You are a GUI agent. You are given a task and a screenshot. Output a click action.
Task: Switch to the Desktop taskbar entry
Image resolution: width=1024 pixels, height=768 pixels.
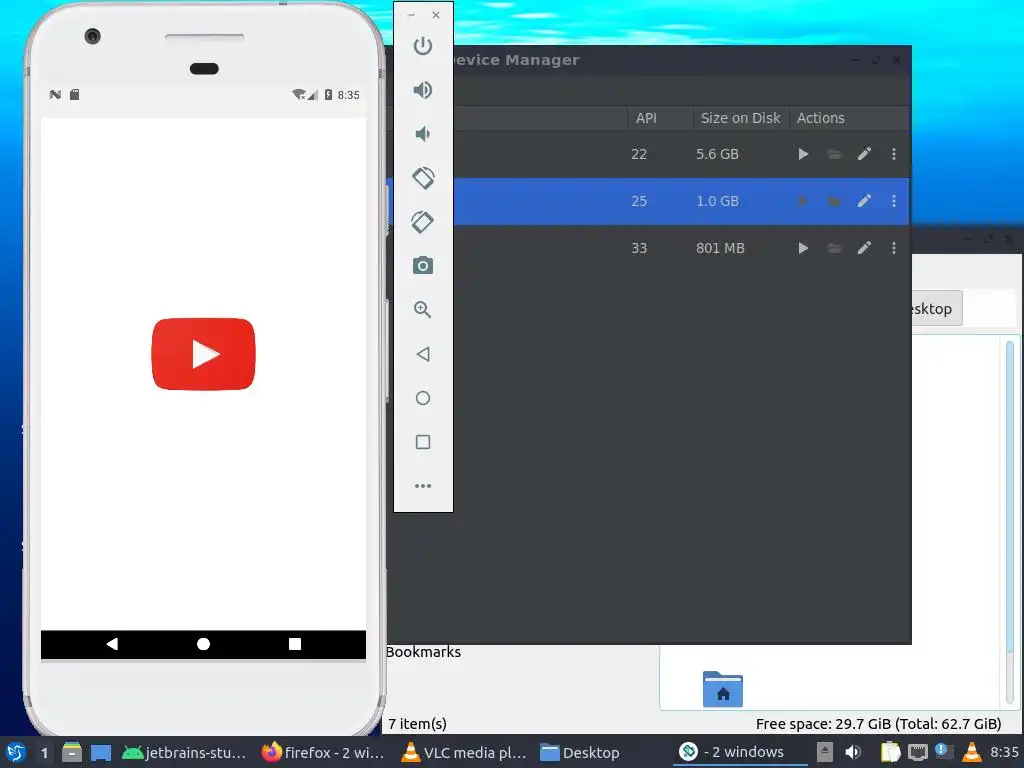[580, 752]
